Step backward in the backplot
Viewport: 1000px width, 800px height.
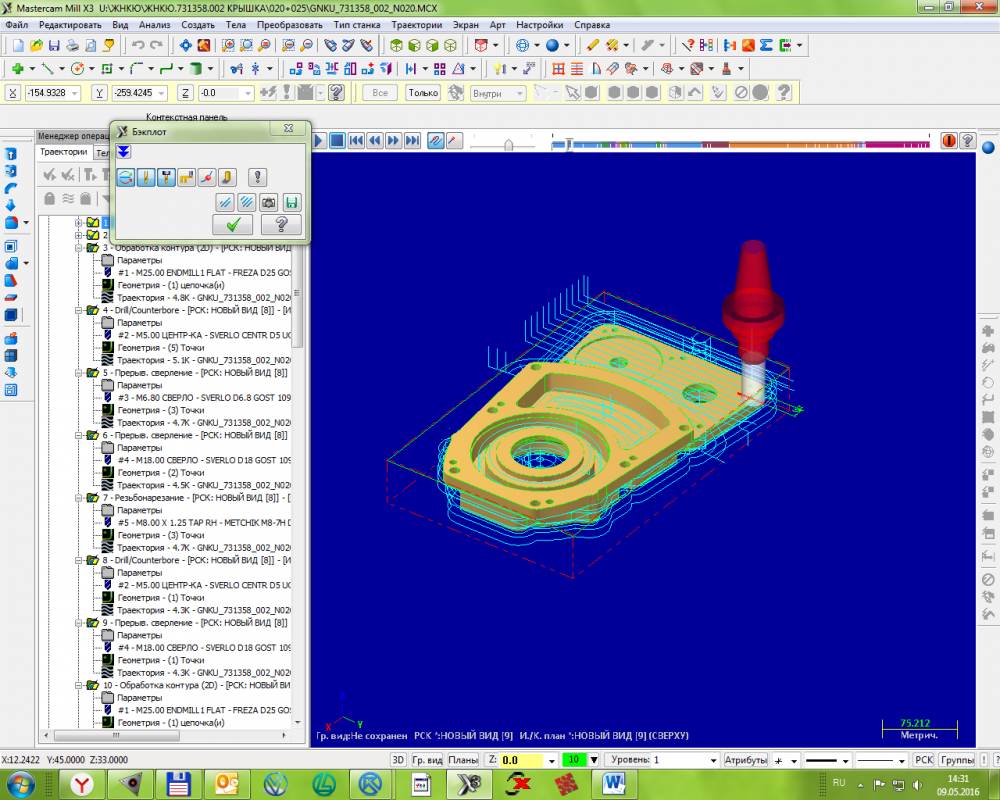click(x=375, y=140)
